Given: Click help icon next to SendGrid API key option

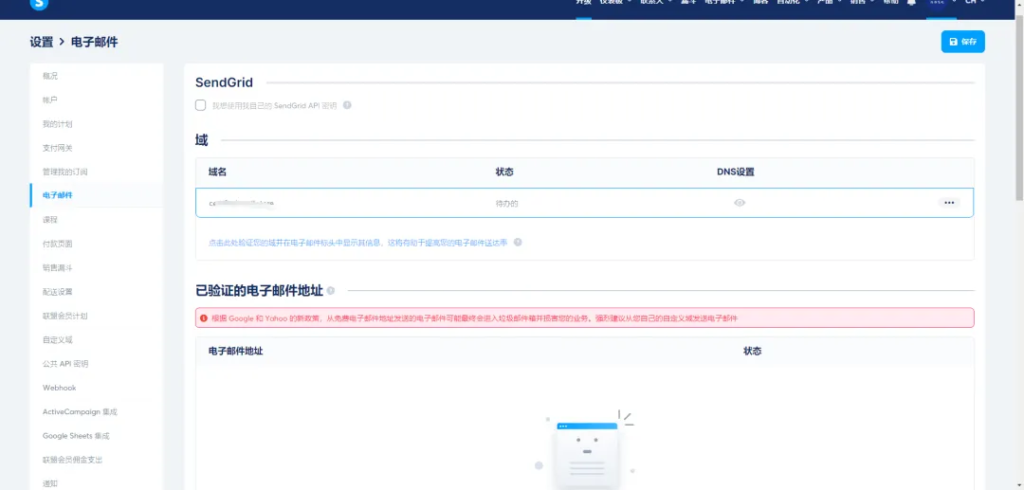Looking at the screenshot, I should (x=347, y=105).
